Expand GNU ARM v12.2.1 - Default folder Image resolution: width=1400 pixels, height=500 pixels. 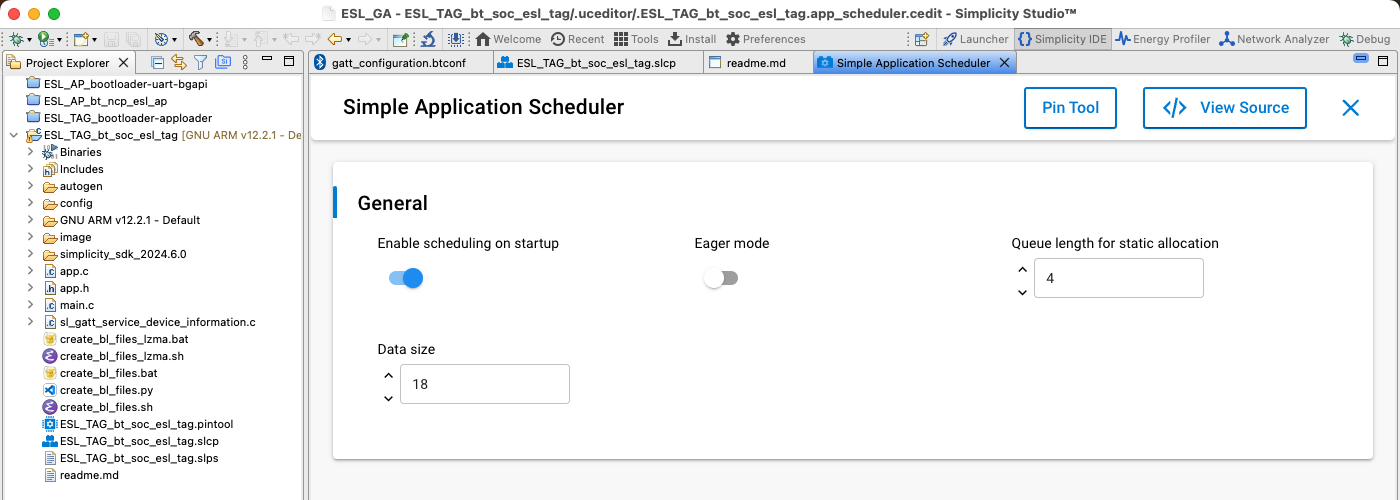click(31, 220)
